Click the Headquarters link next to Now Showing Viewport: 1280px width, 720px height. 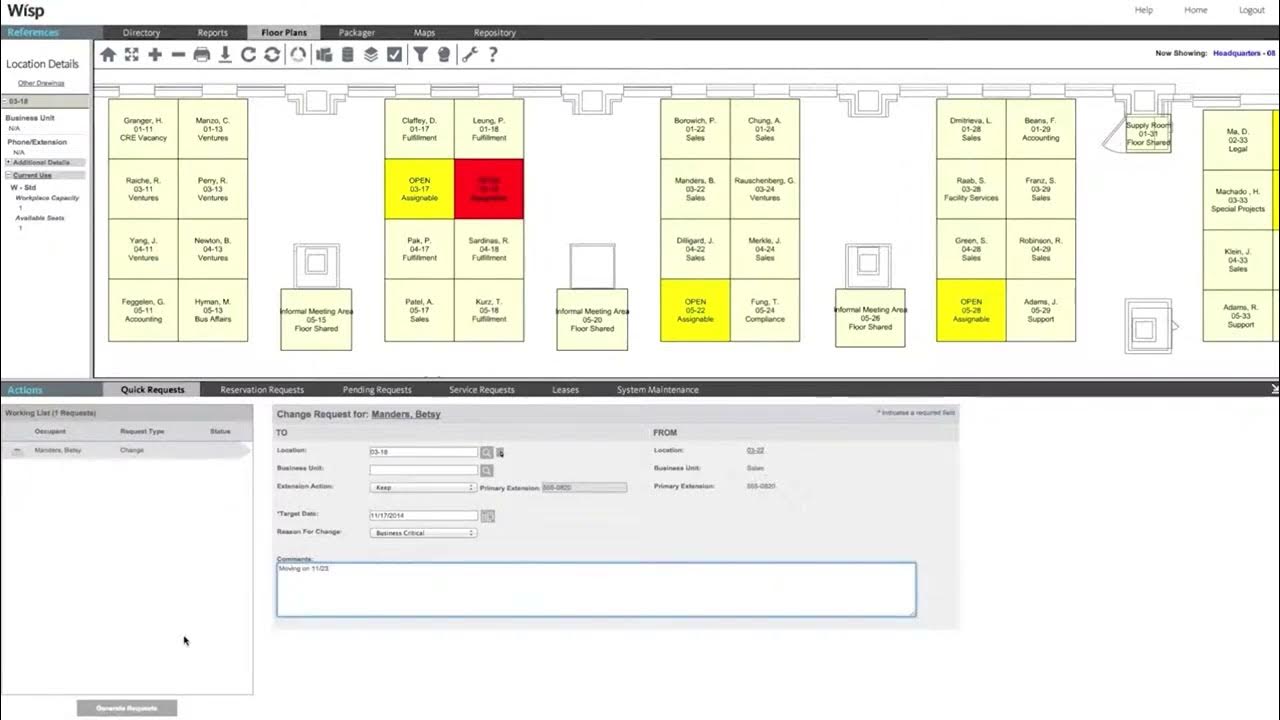(1245, 53)
